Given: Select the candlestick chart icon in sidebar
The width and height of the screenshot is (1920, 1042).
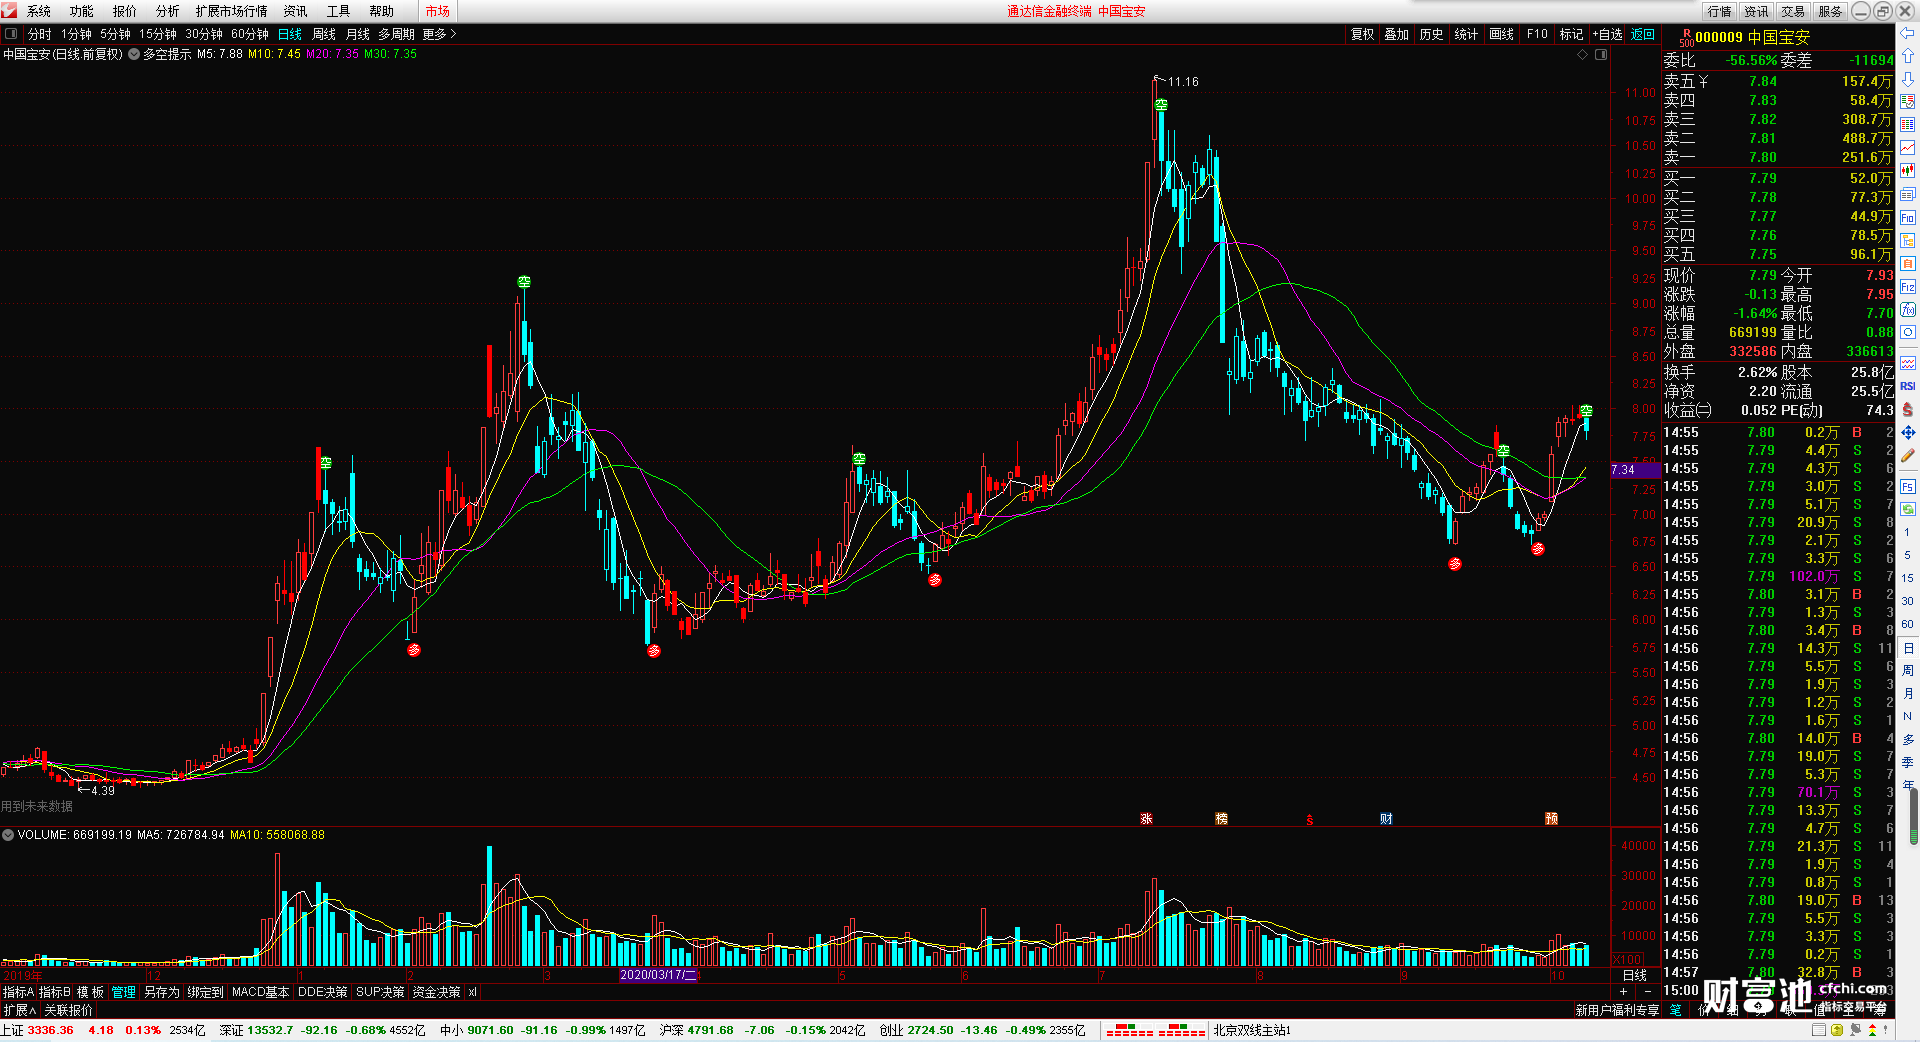Looking at the screenshot, I should [x=1908, y=171].
